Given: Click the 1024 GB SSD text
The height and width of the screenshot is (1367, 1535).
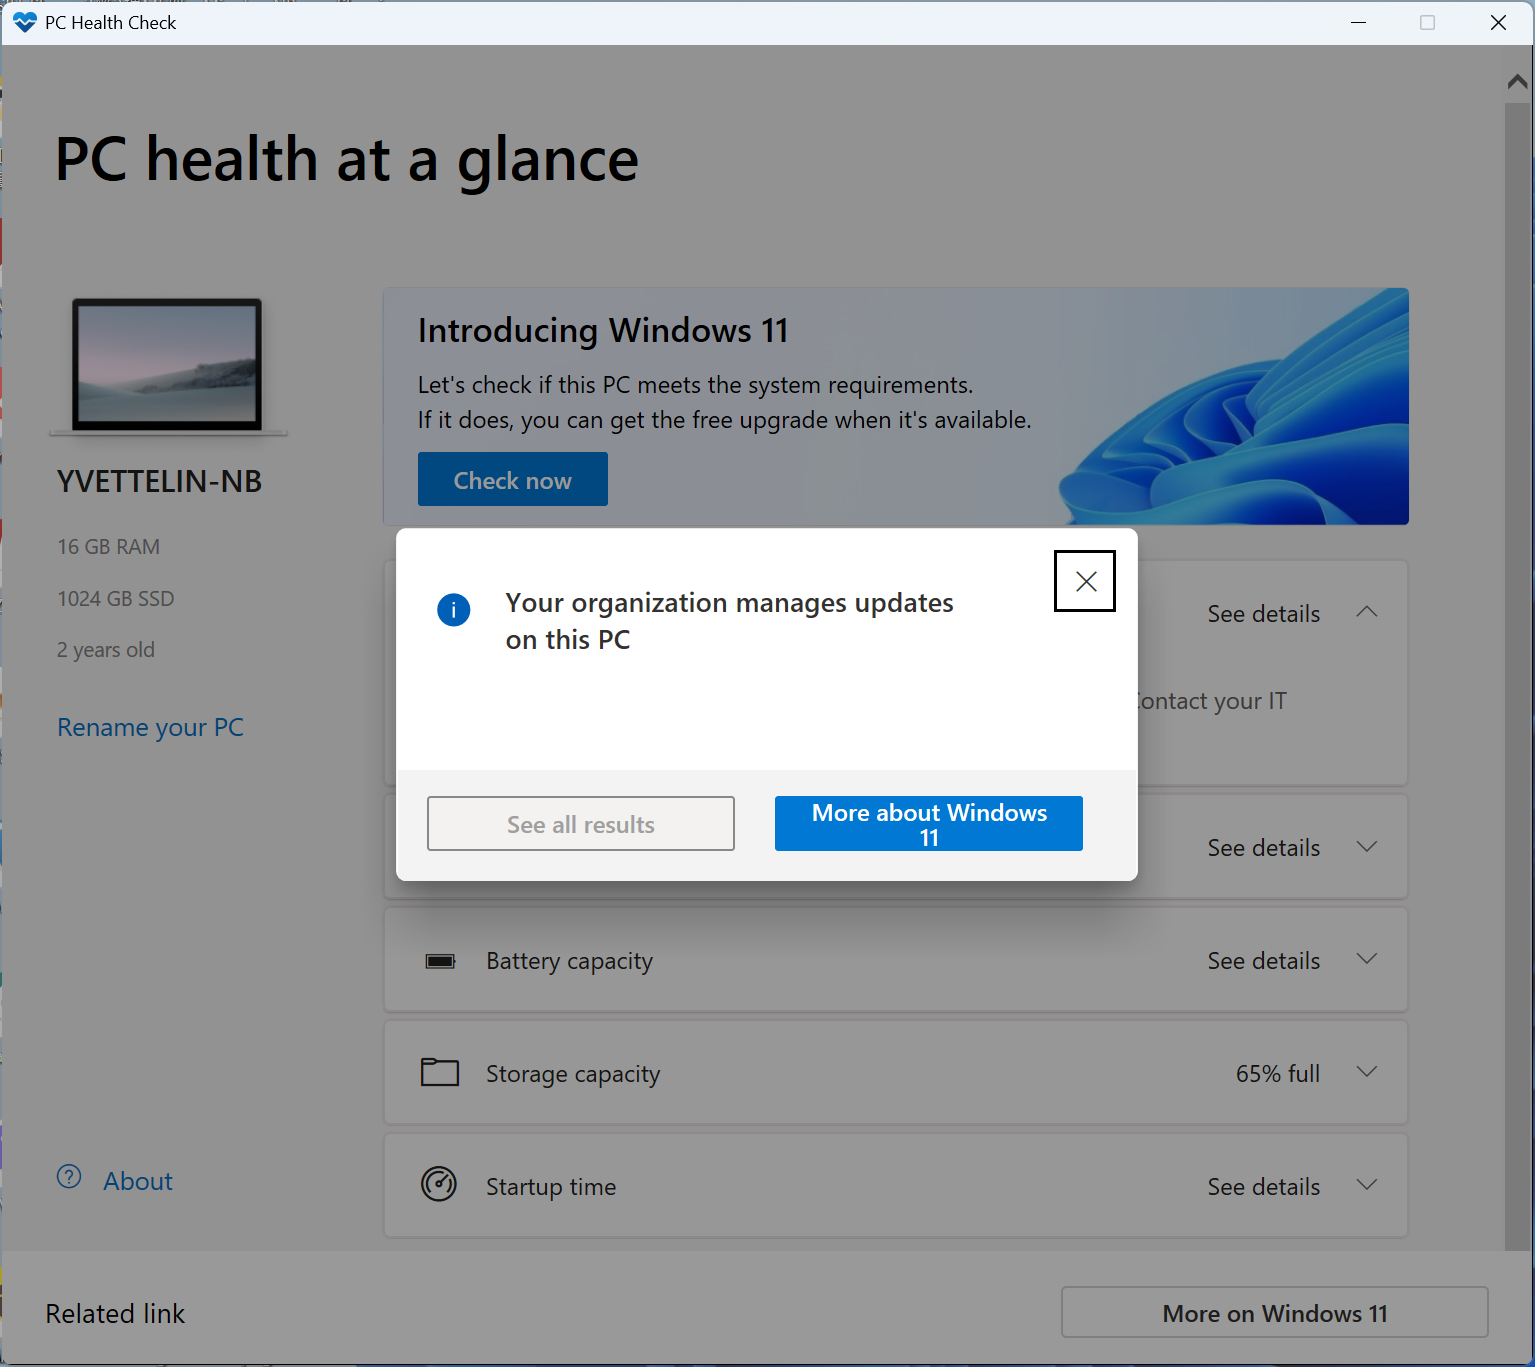Looking at the screenshot, I should click(116, 599).
